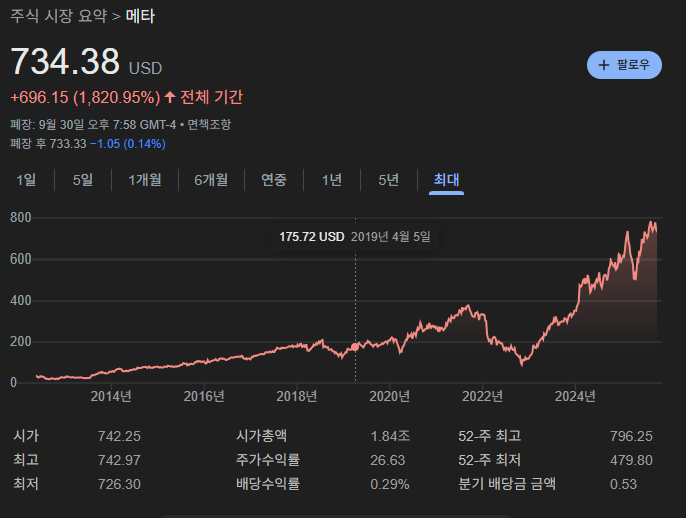The width and height of the screenshot is (686, 518).
Task: Click the 2020년 x-axis label
Action: point(389,396)
